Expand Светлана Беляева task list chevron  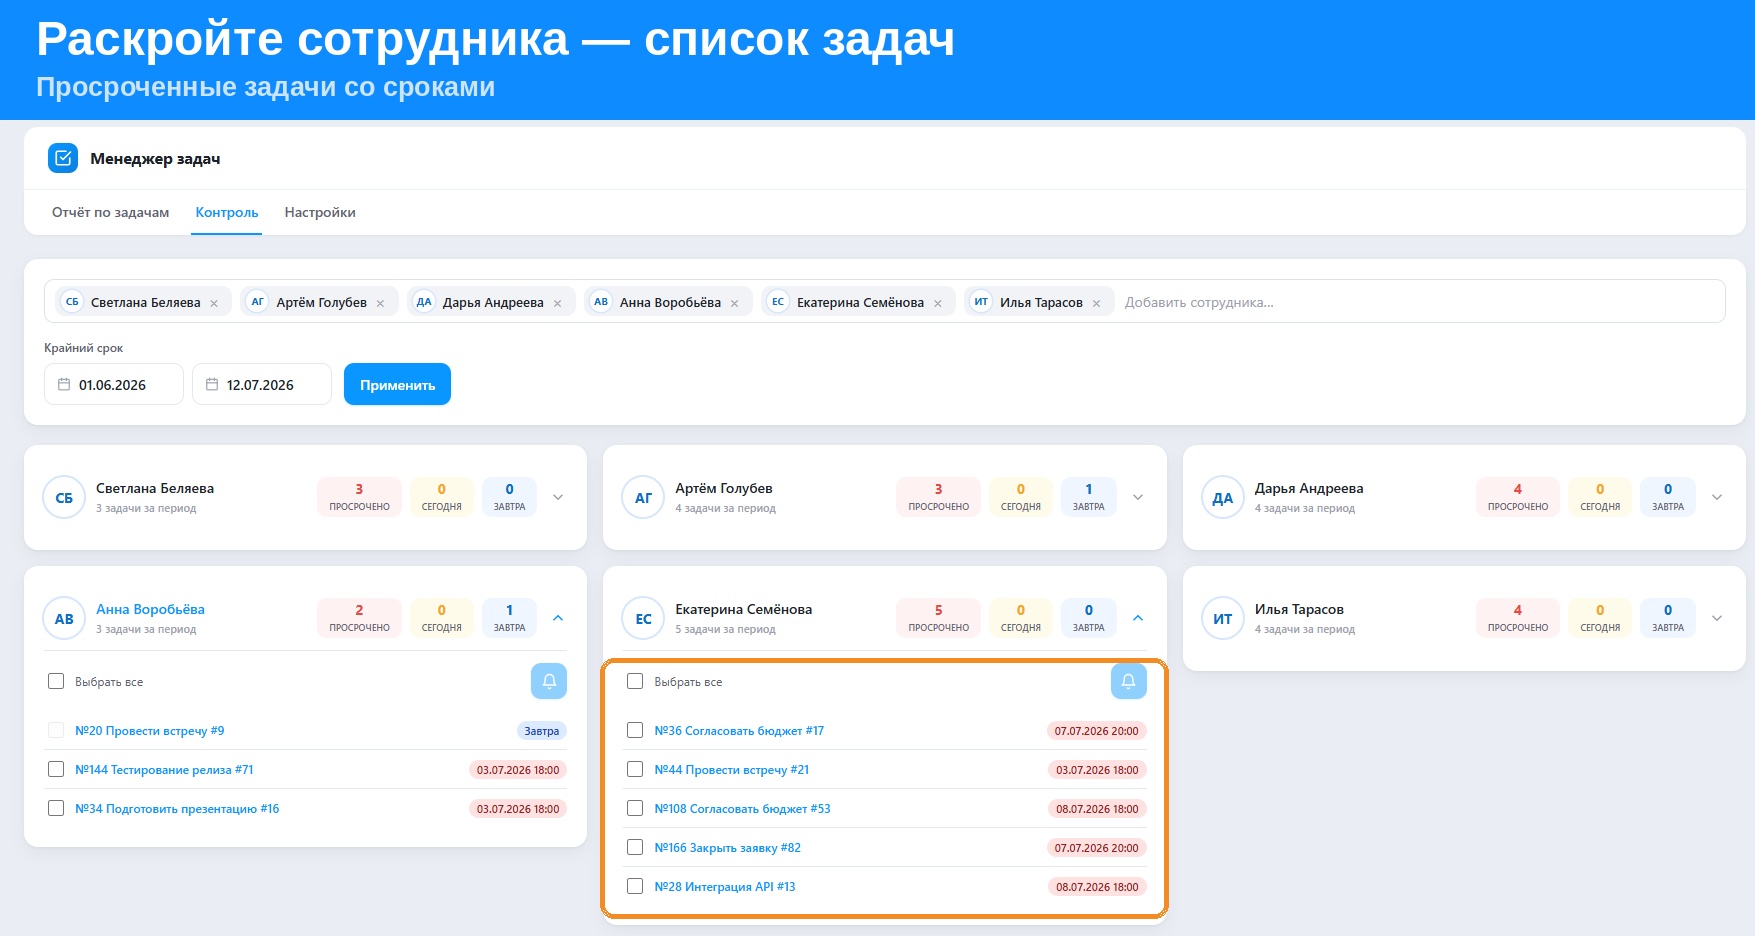[x=558, y=497]
